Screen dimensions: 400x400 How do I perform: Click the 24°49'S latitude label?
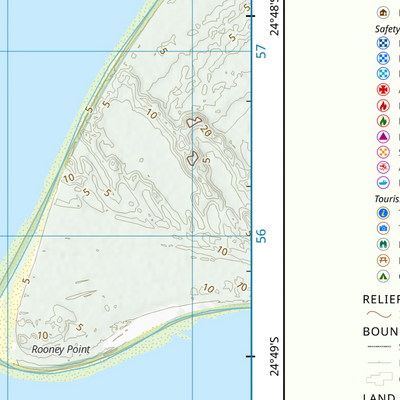274,356
